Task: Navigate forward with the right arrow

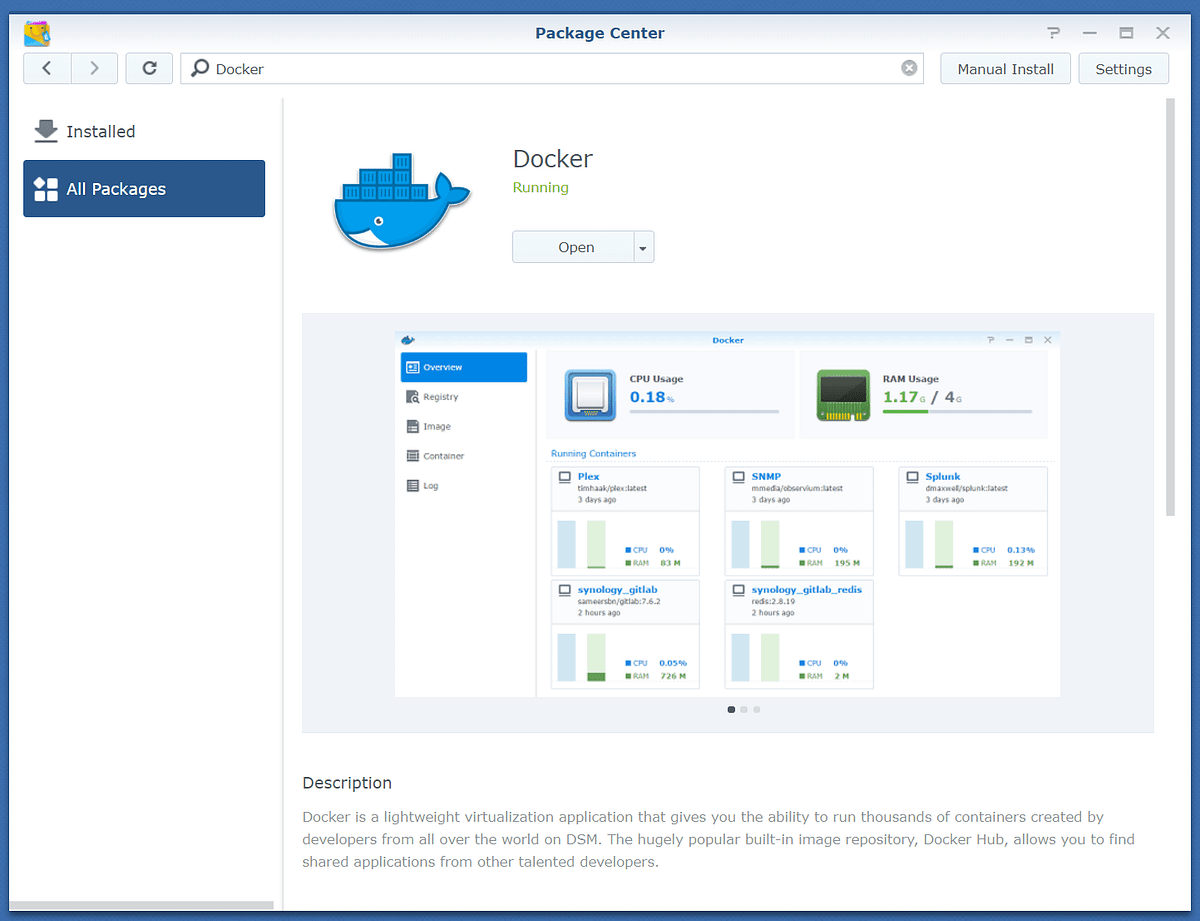Action: point(94,68)
